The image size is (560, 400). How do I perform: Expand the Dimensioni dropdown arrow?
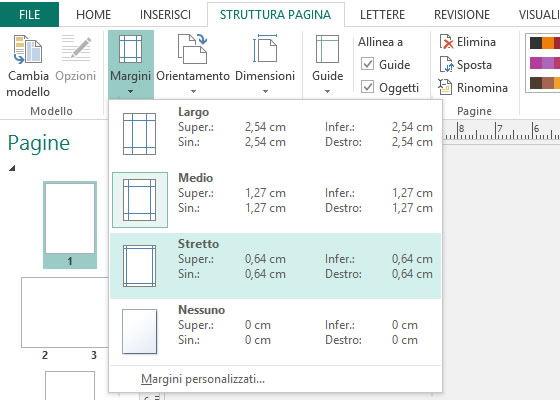coord(265,91)
